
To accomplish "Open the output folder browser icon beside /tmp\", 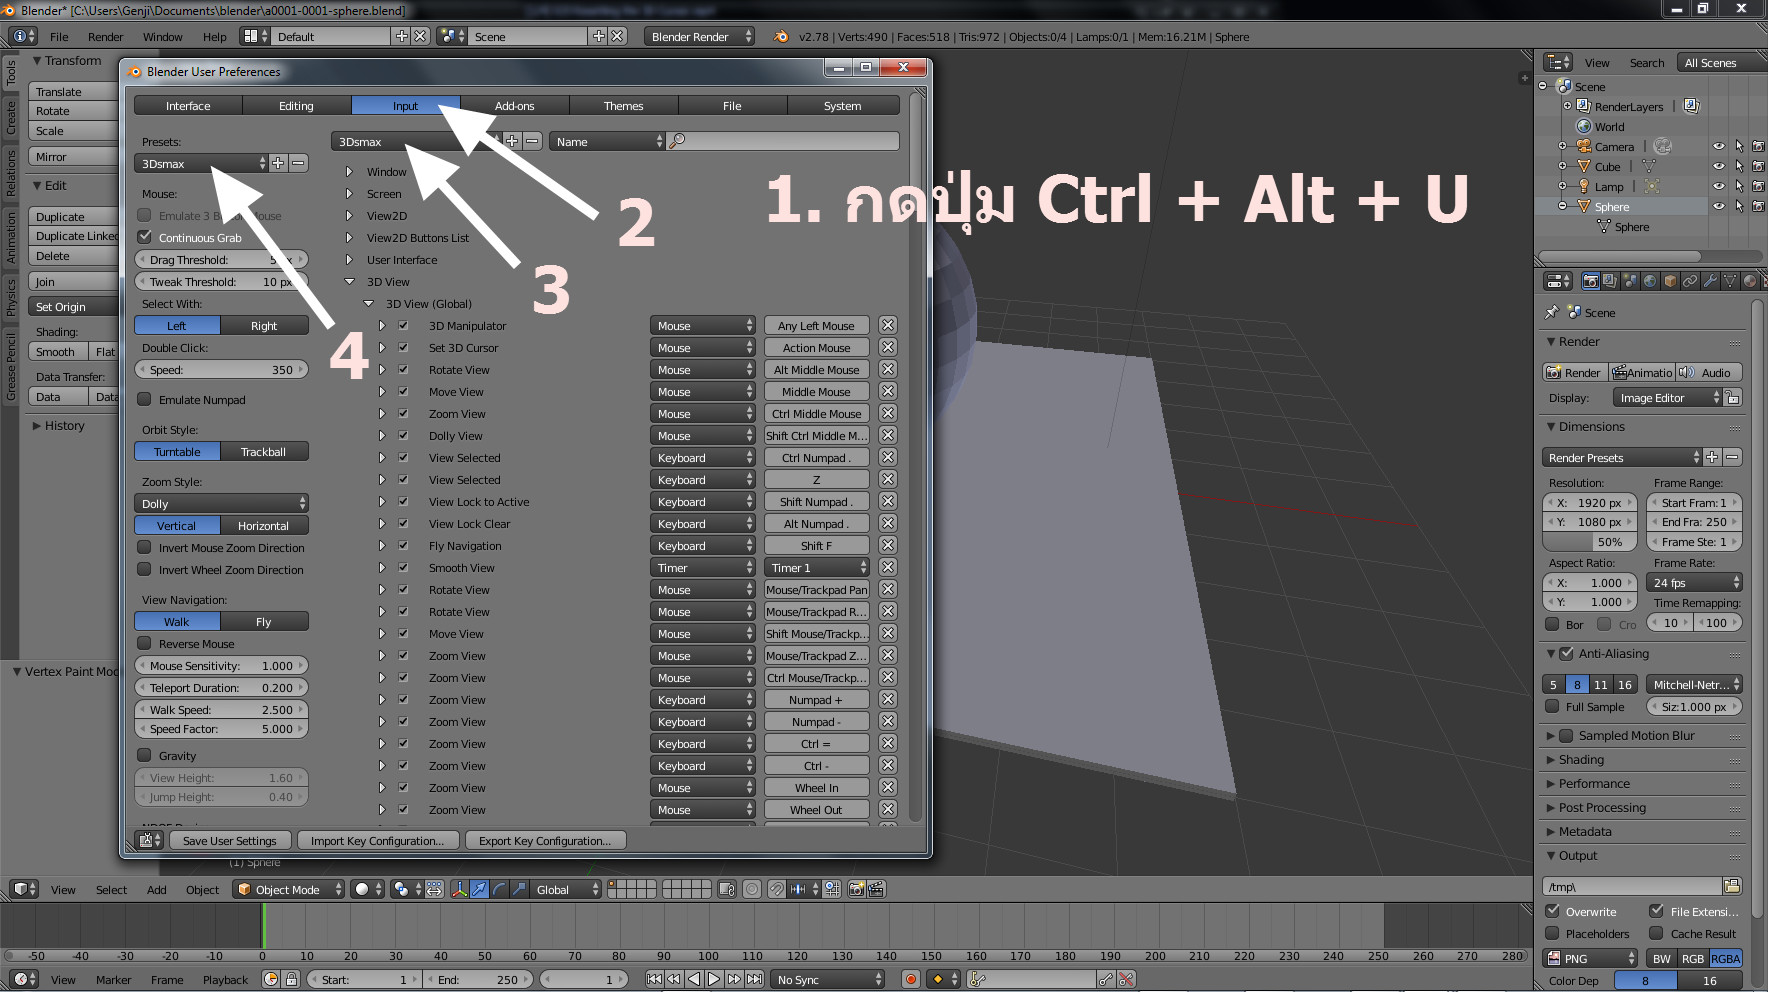I will pyautogui.click(x=1732, y=886).
